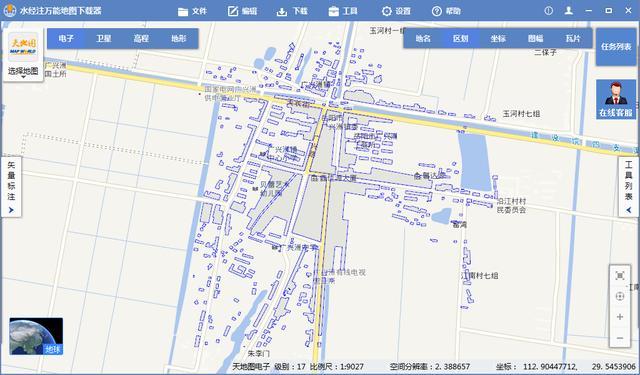This screenshot has height=375, width=640.
Task: Click the toolbox icon beside 工具
Action: (x=333, y=11)
